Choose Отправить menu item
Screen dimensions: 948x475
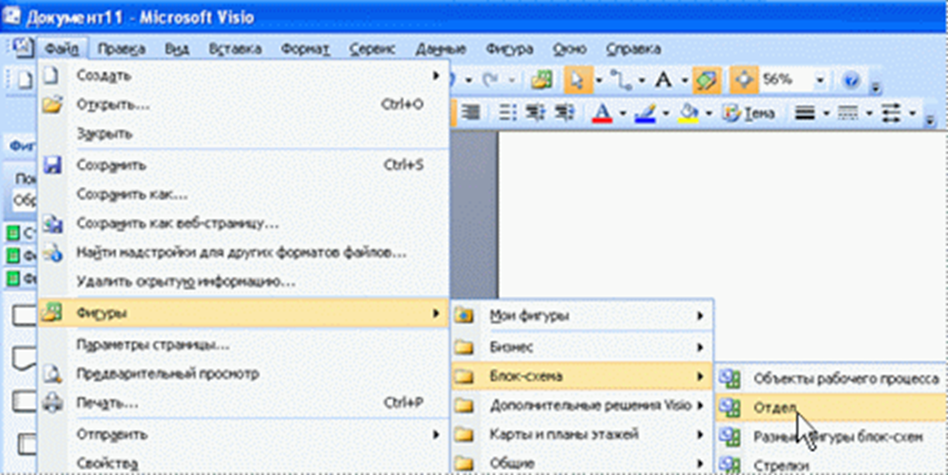[243, 435]
